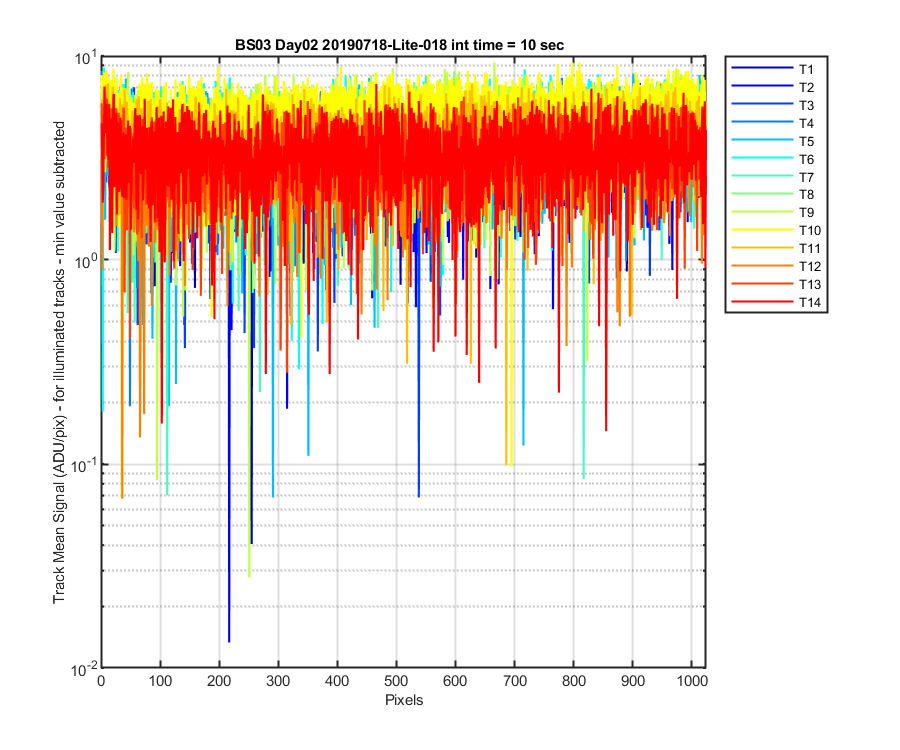Select the T10 legend entry
Viewport: 900px width, 750px height.
(x=776, y=230)
